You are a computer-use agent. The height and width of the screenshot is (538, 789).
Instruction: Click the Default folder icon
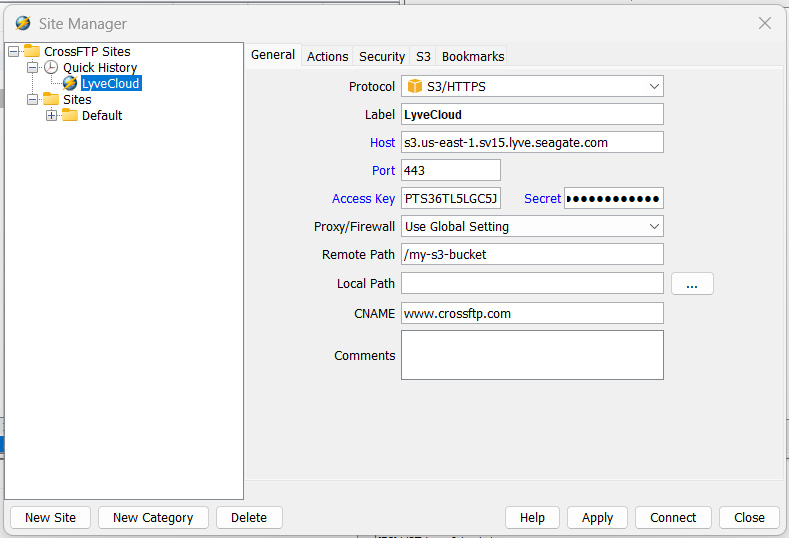coord(70,116)
